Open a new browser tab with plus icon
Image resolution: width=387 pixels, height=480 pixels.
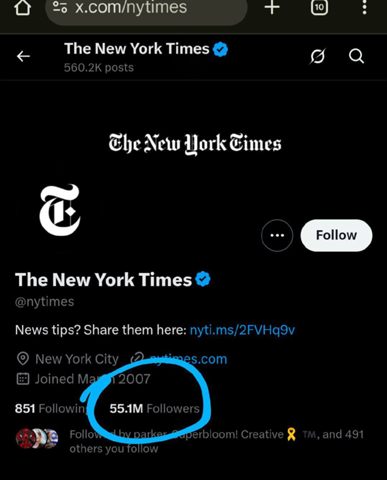272,7
